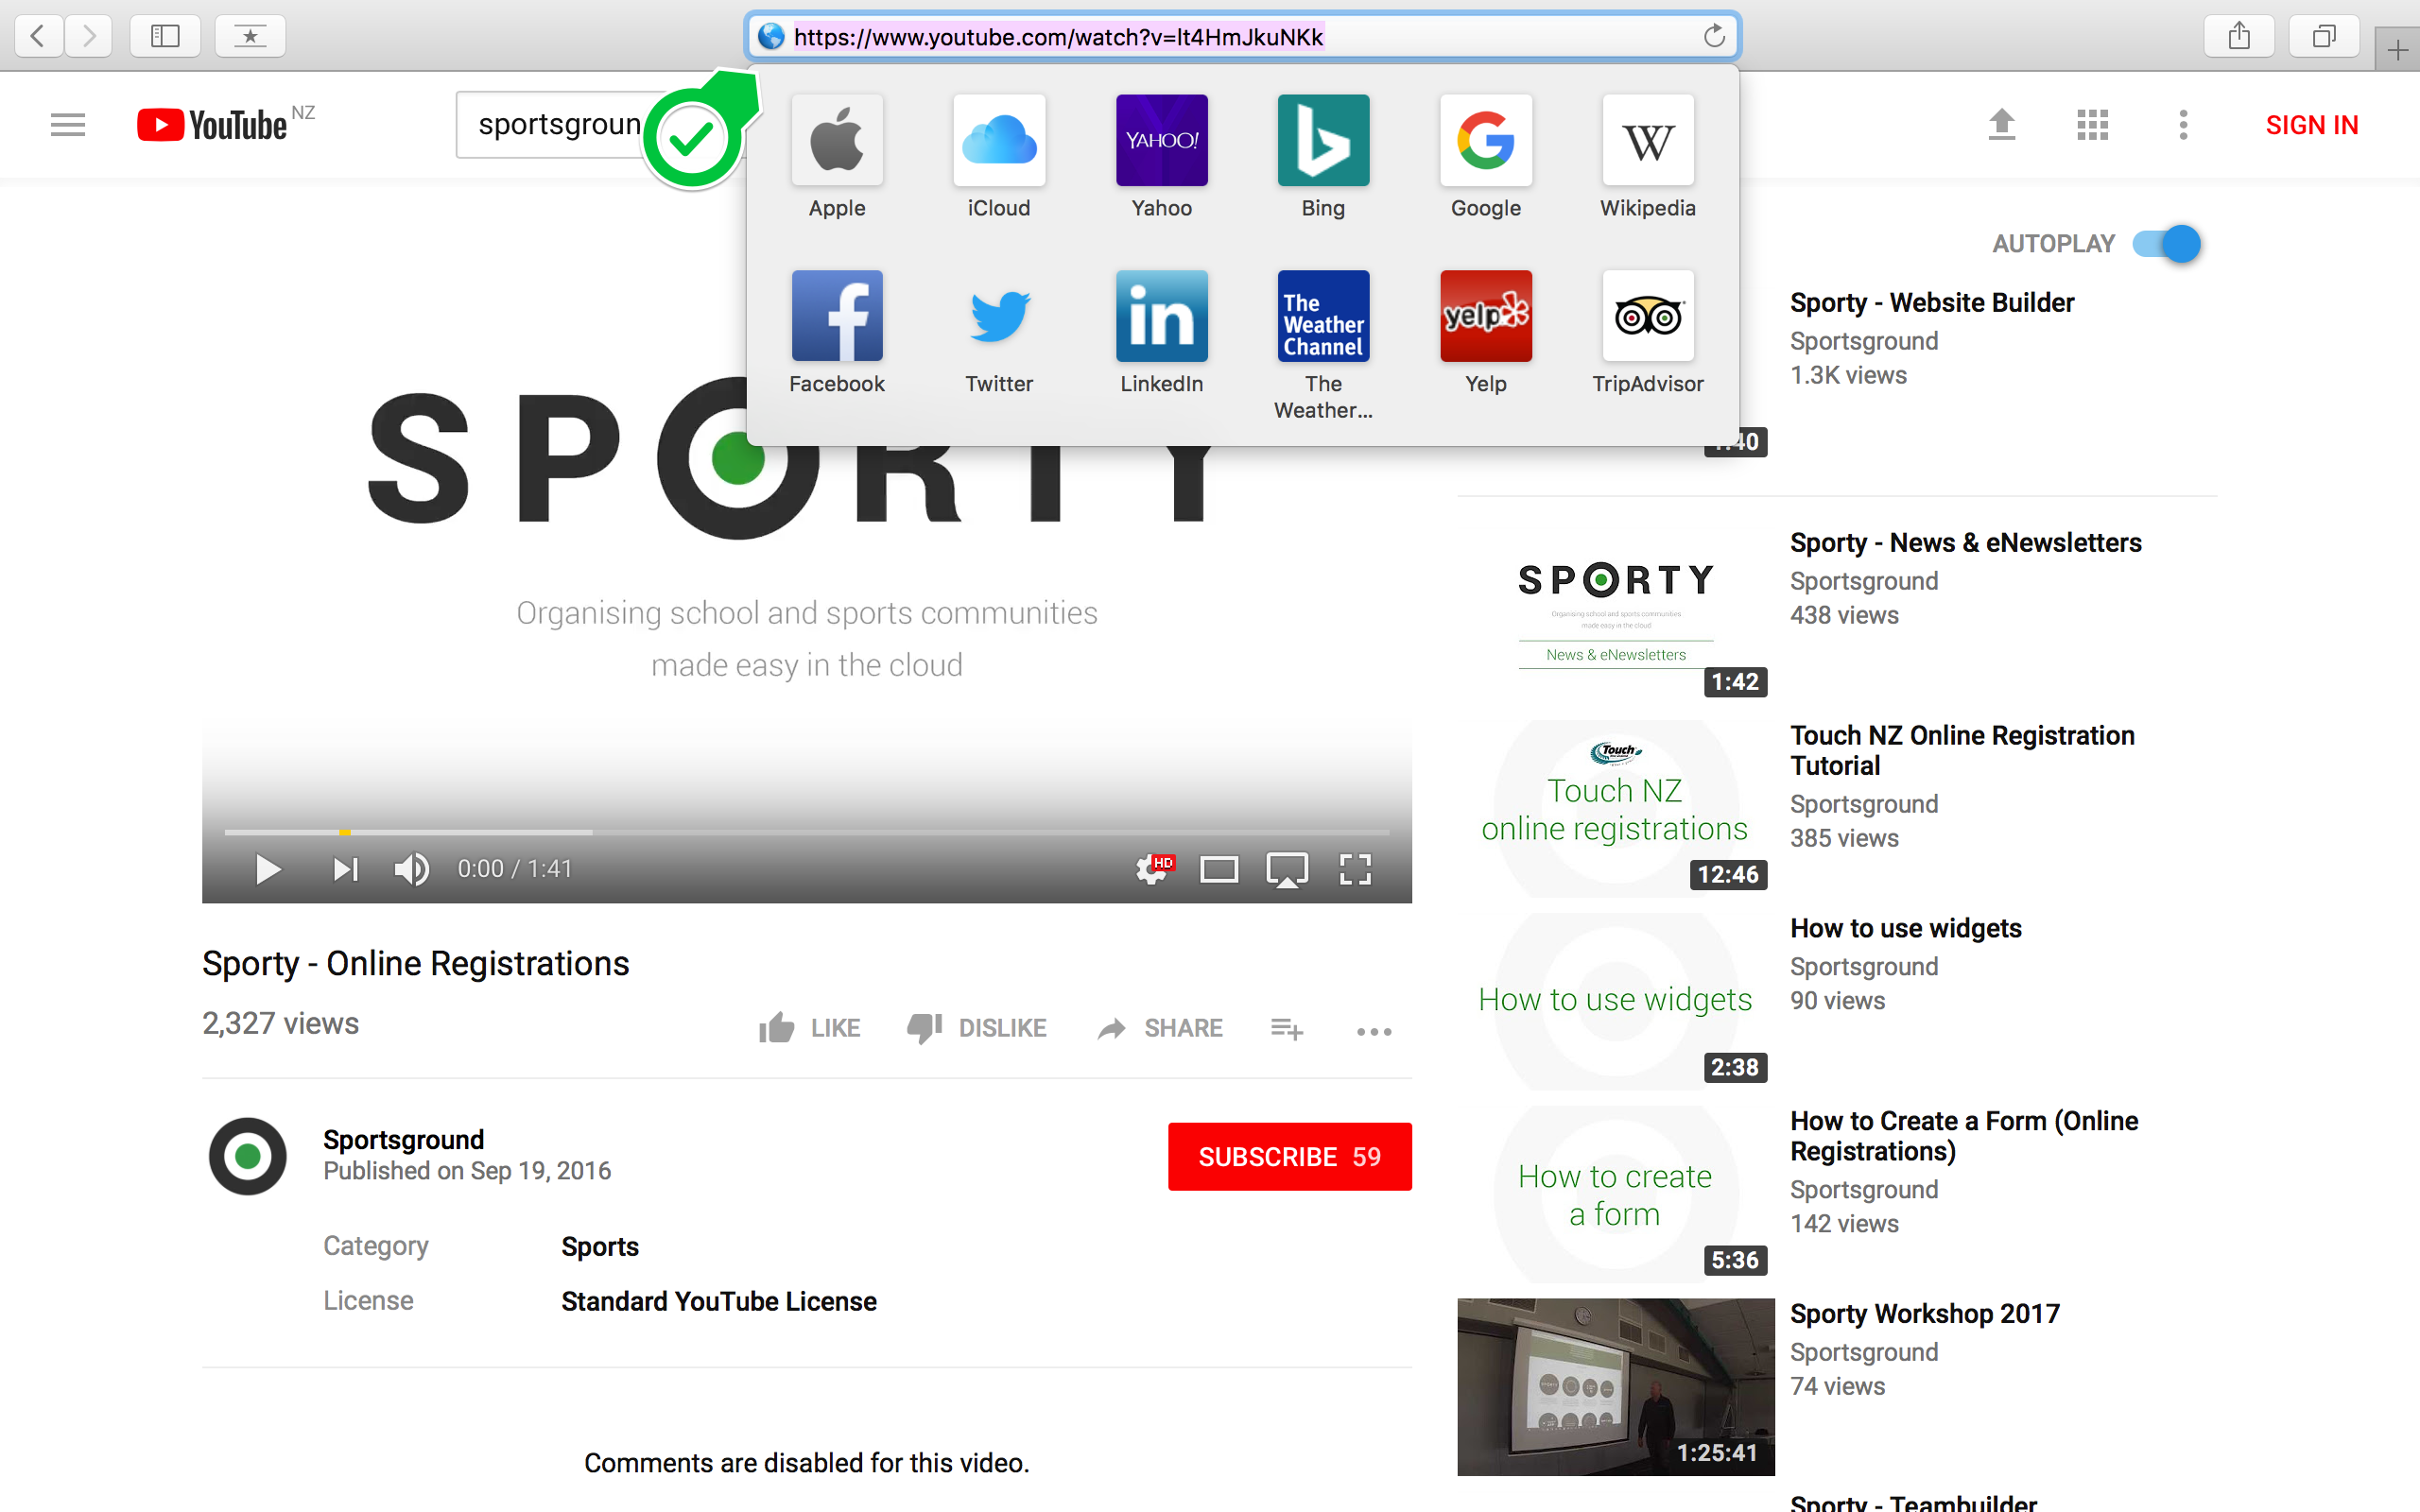Open Standard YouTube License link
Image resolution: width=2420 pixels, height=1512 pixels.
(718, 1301)
